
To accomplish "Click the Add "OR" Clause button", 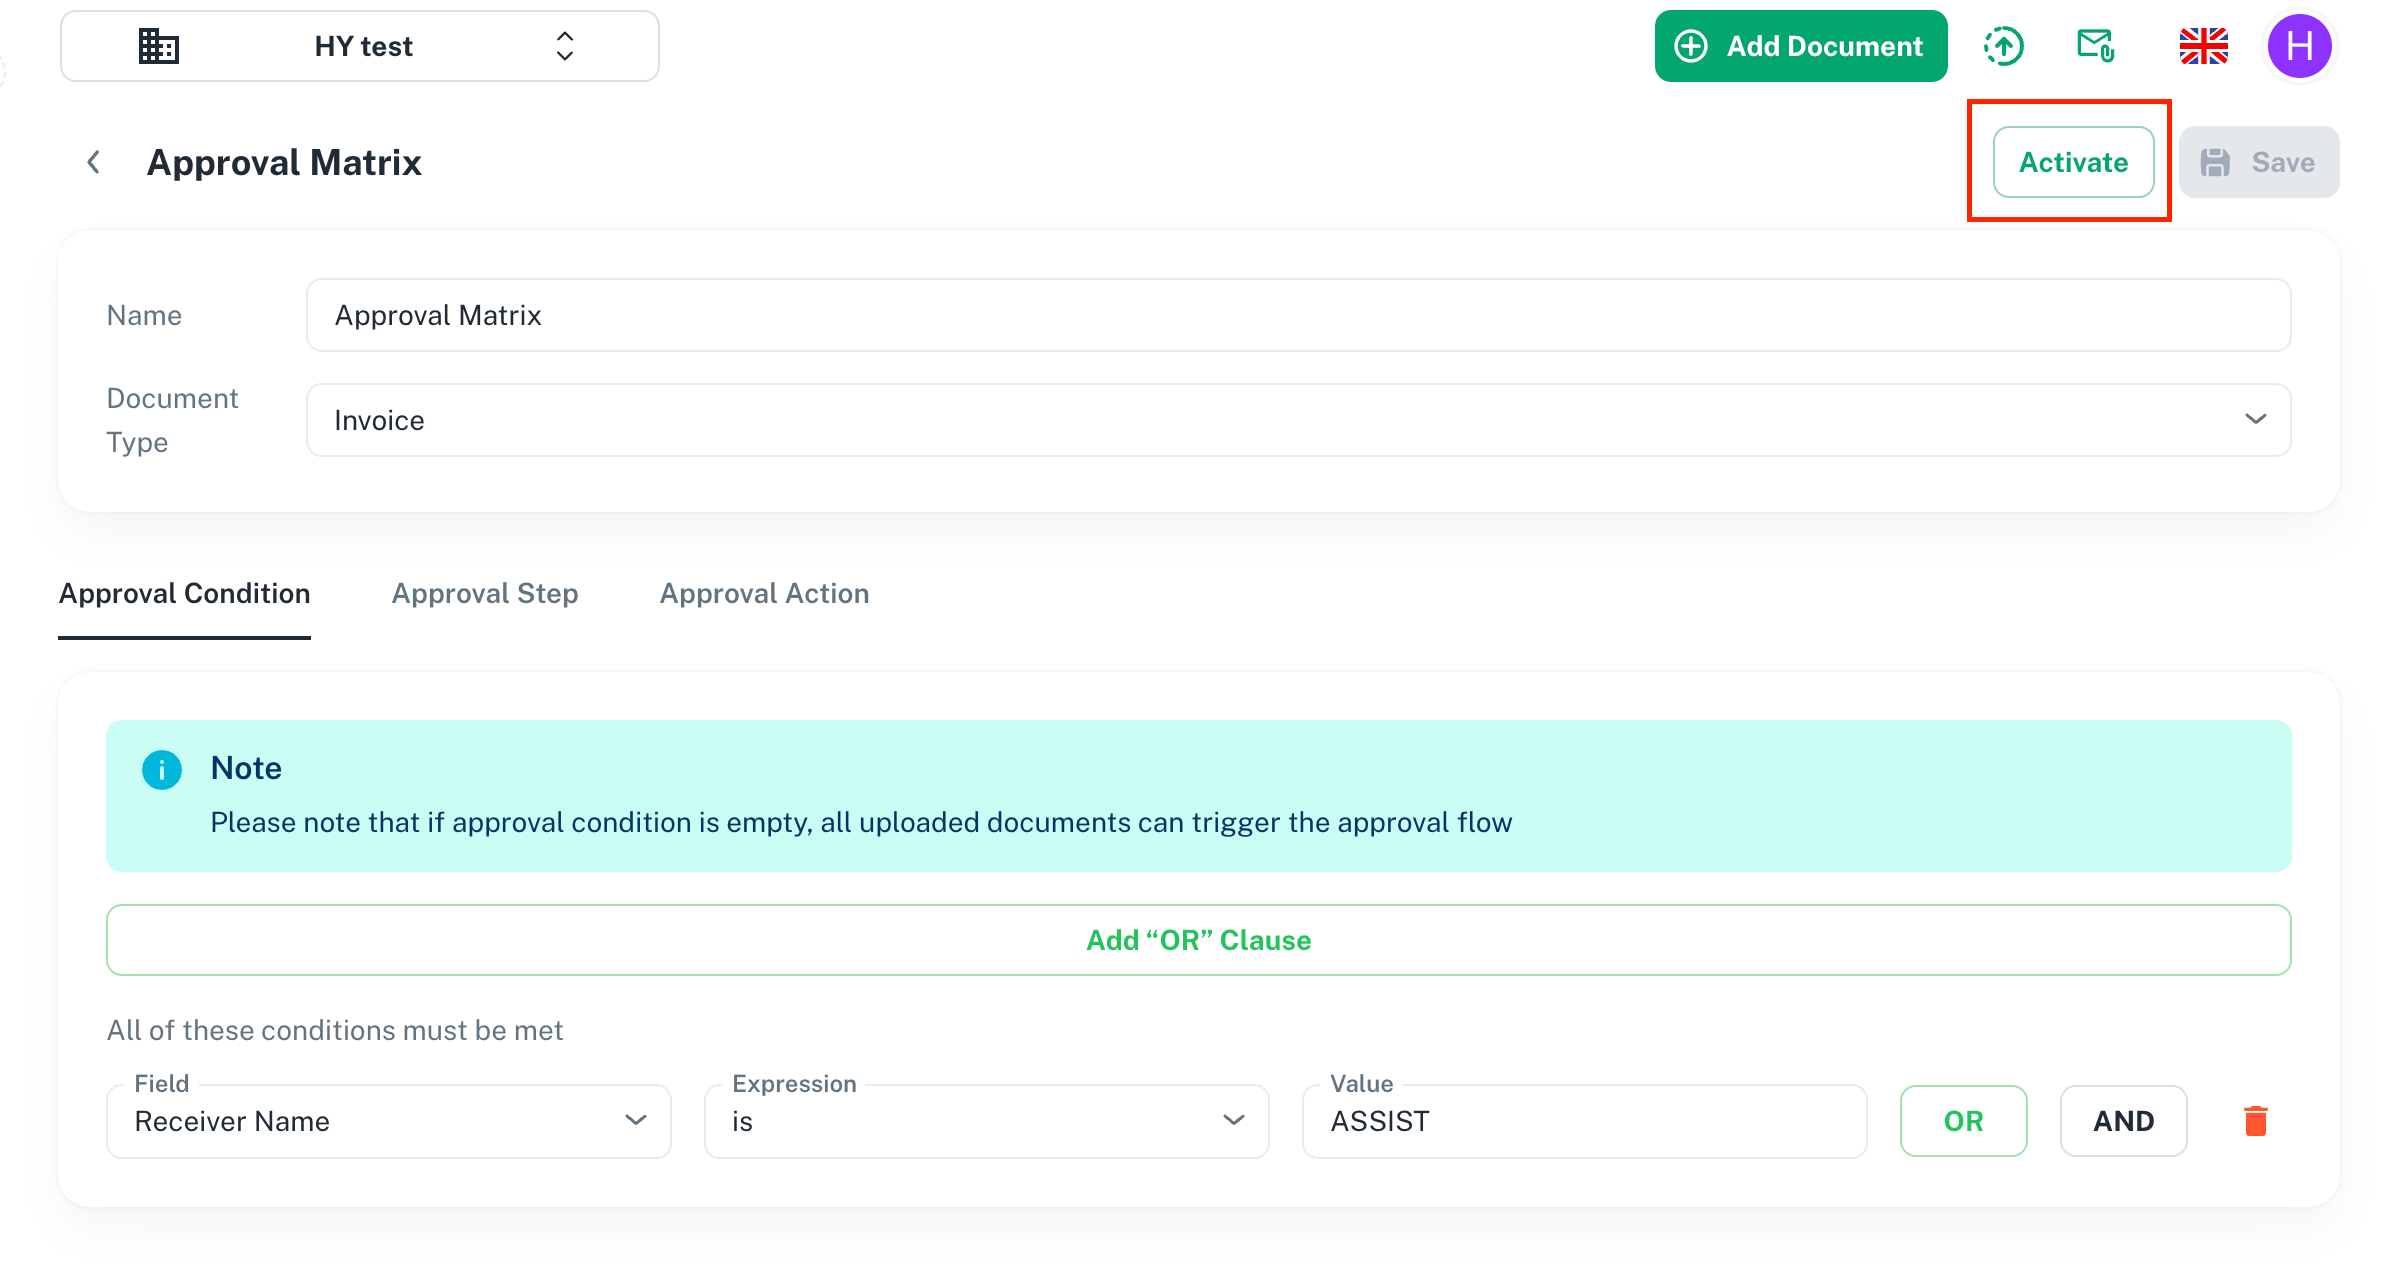I will pos(1198,940).
